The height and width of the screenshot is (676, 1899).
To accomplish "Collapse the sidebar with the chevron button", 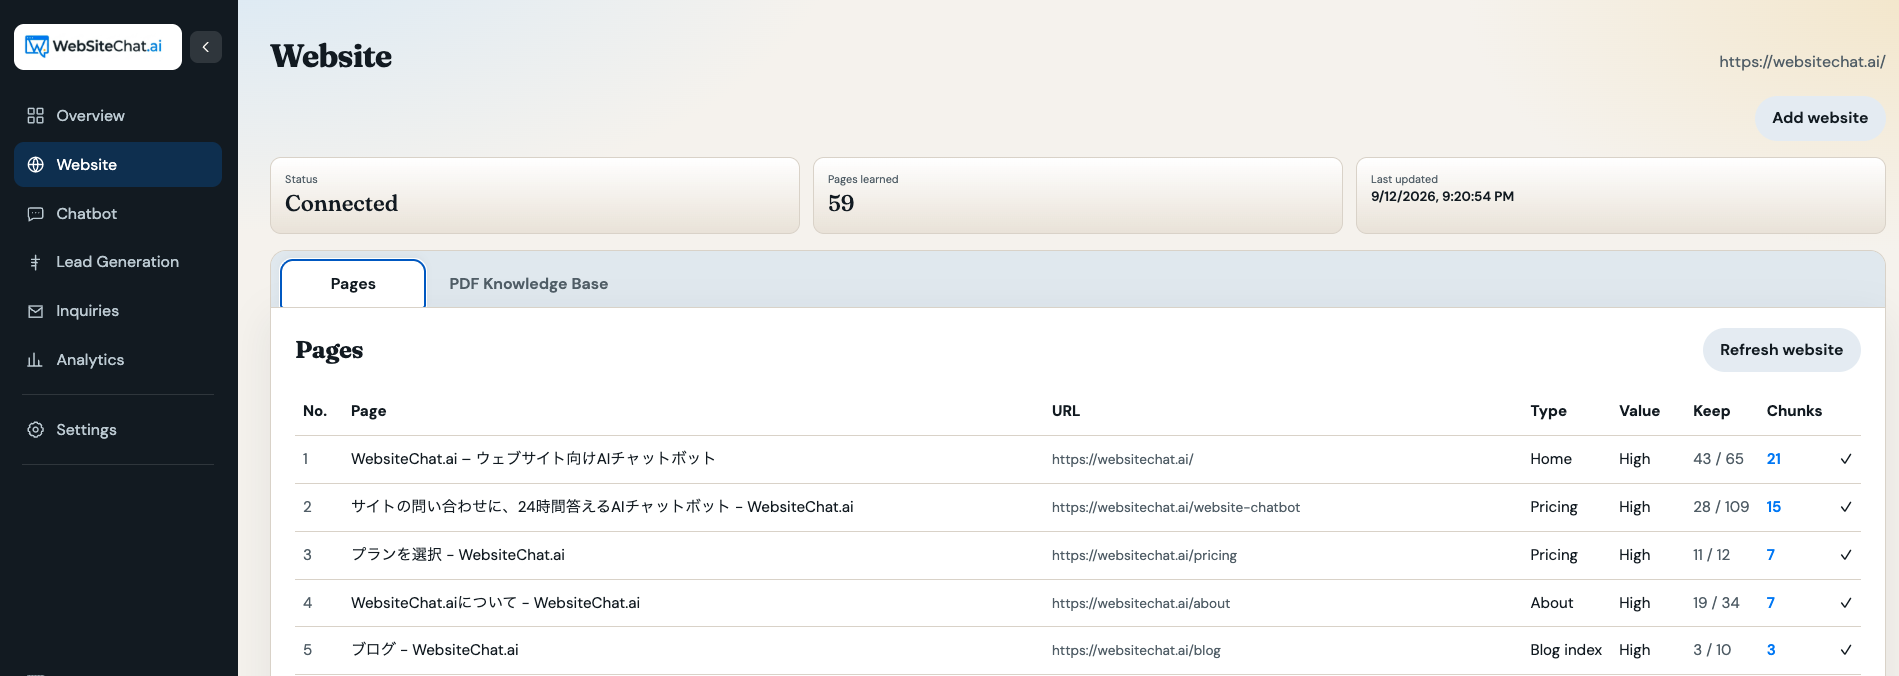I will (x=206, y=47).
